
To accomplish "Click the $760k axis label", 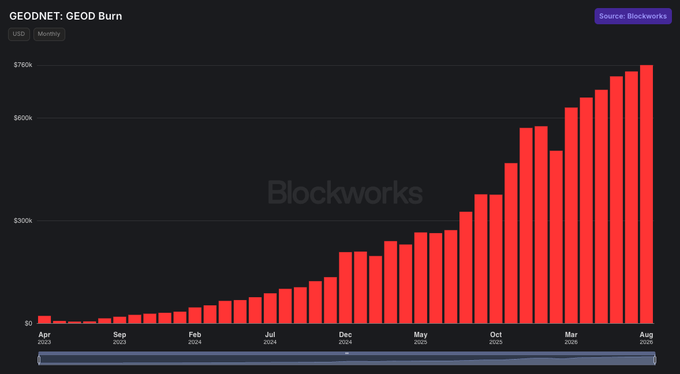I will pyautogui.click(x=23, y=65).
